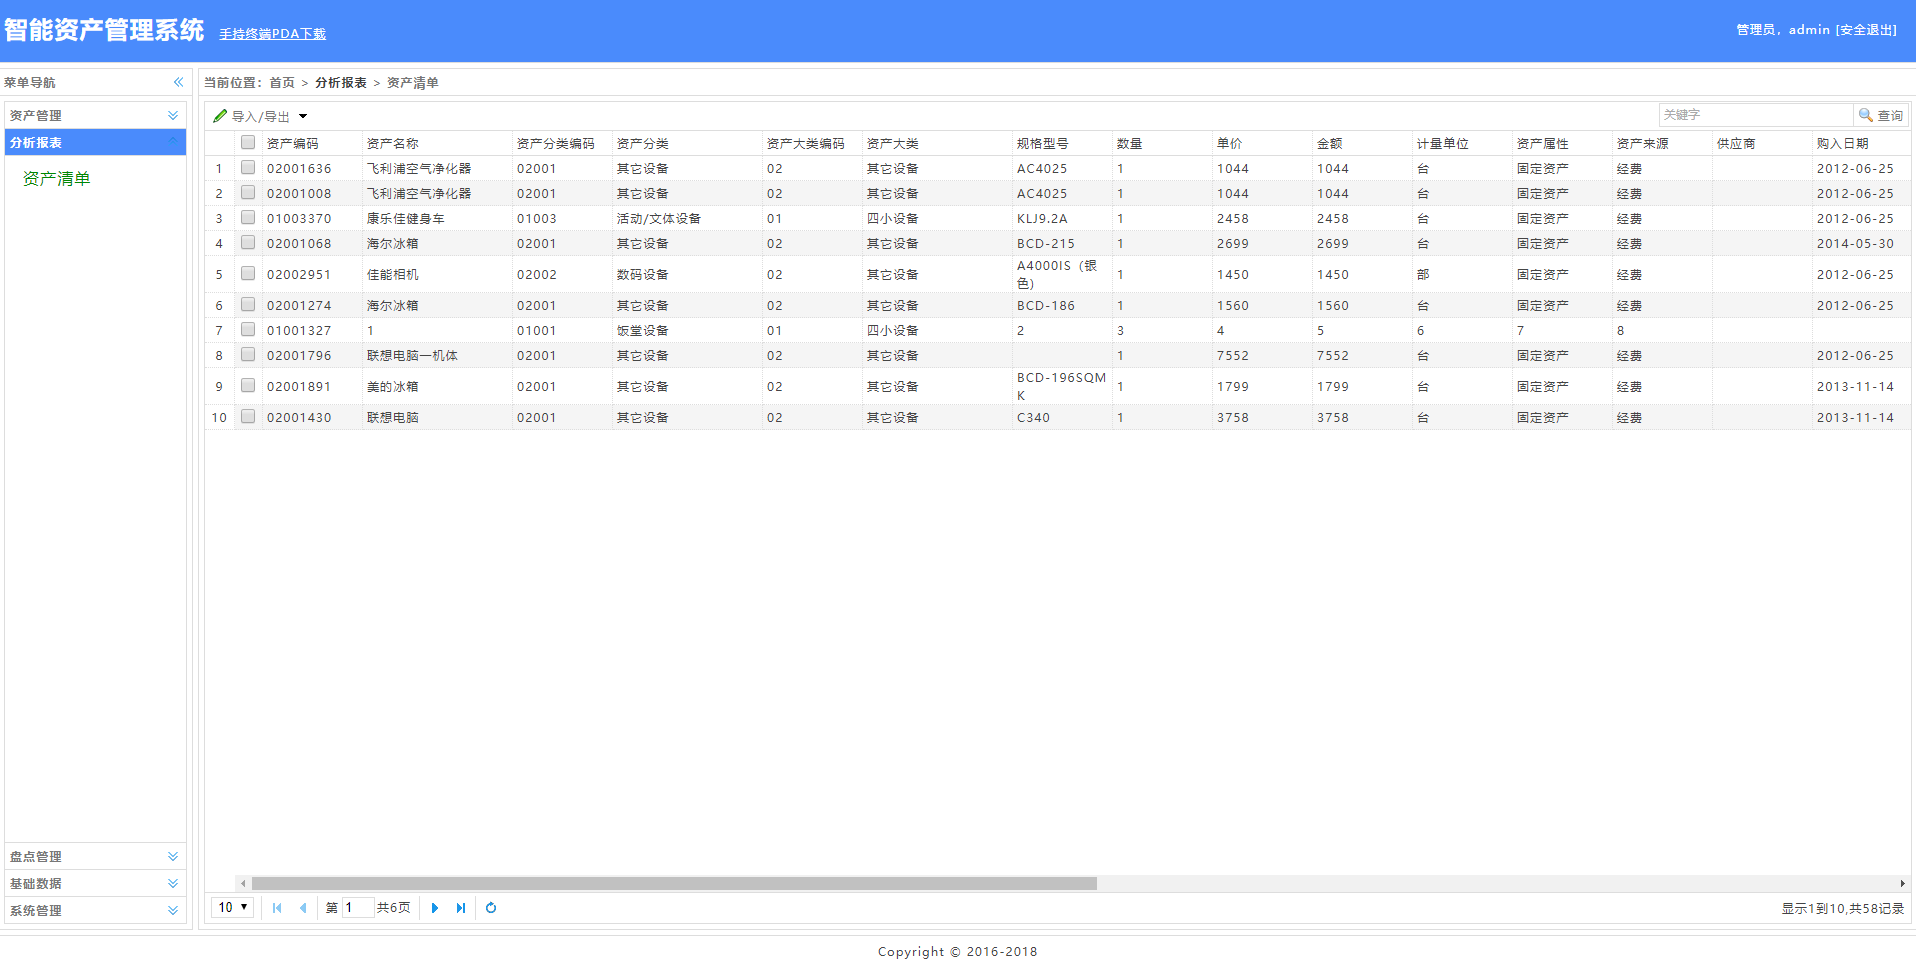Viewport: 1916px width, 965px height.
Task: Expand 盘点管理 section chevron
Action: 173,857
